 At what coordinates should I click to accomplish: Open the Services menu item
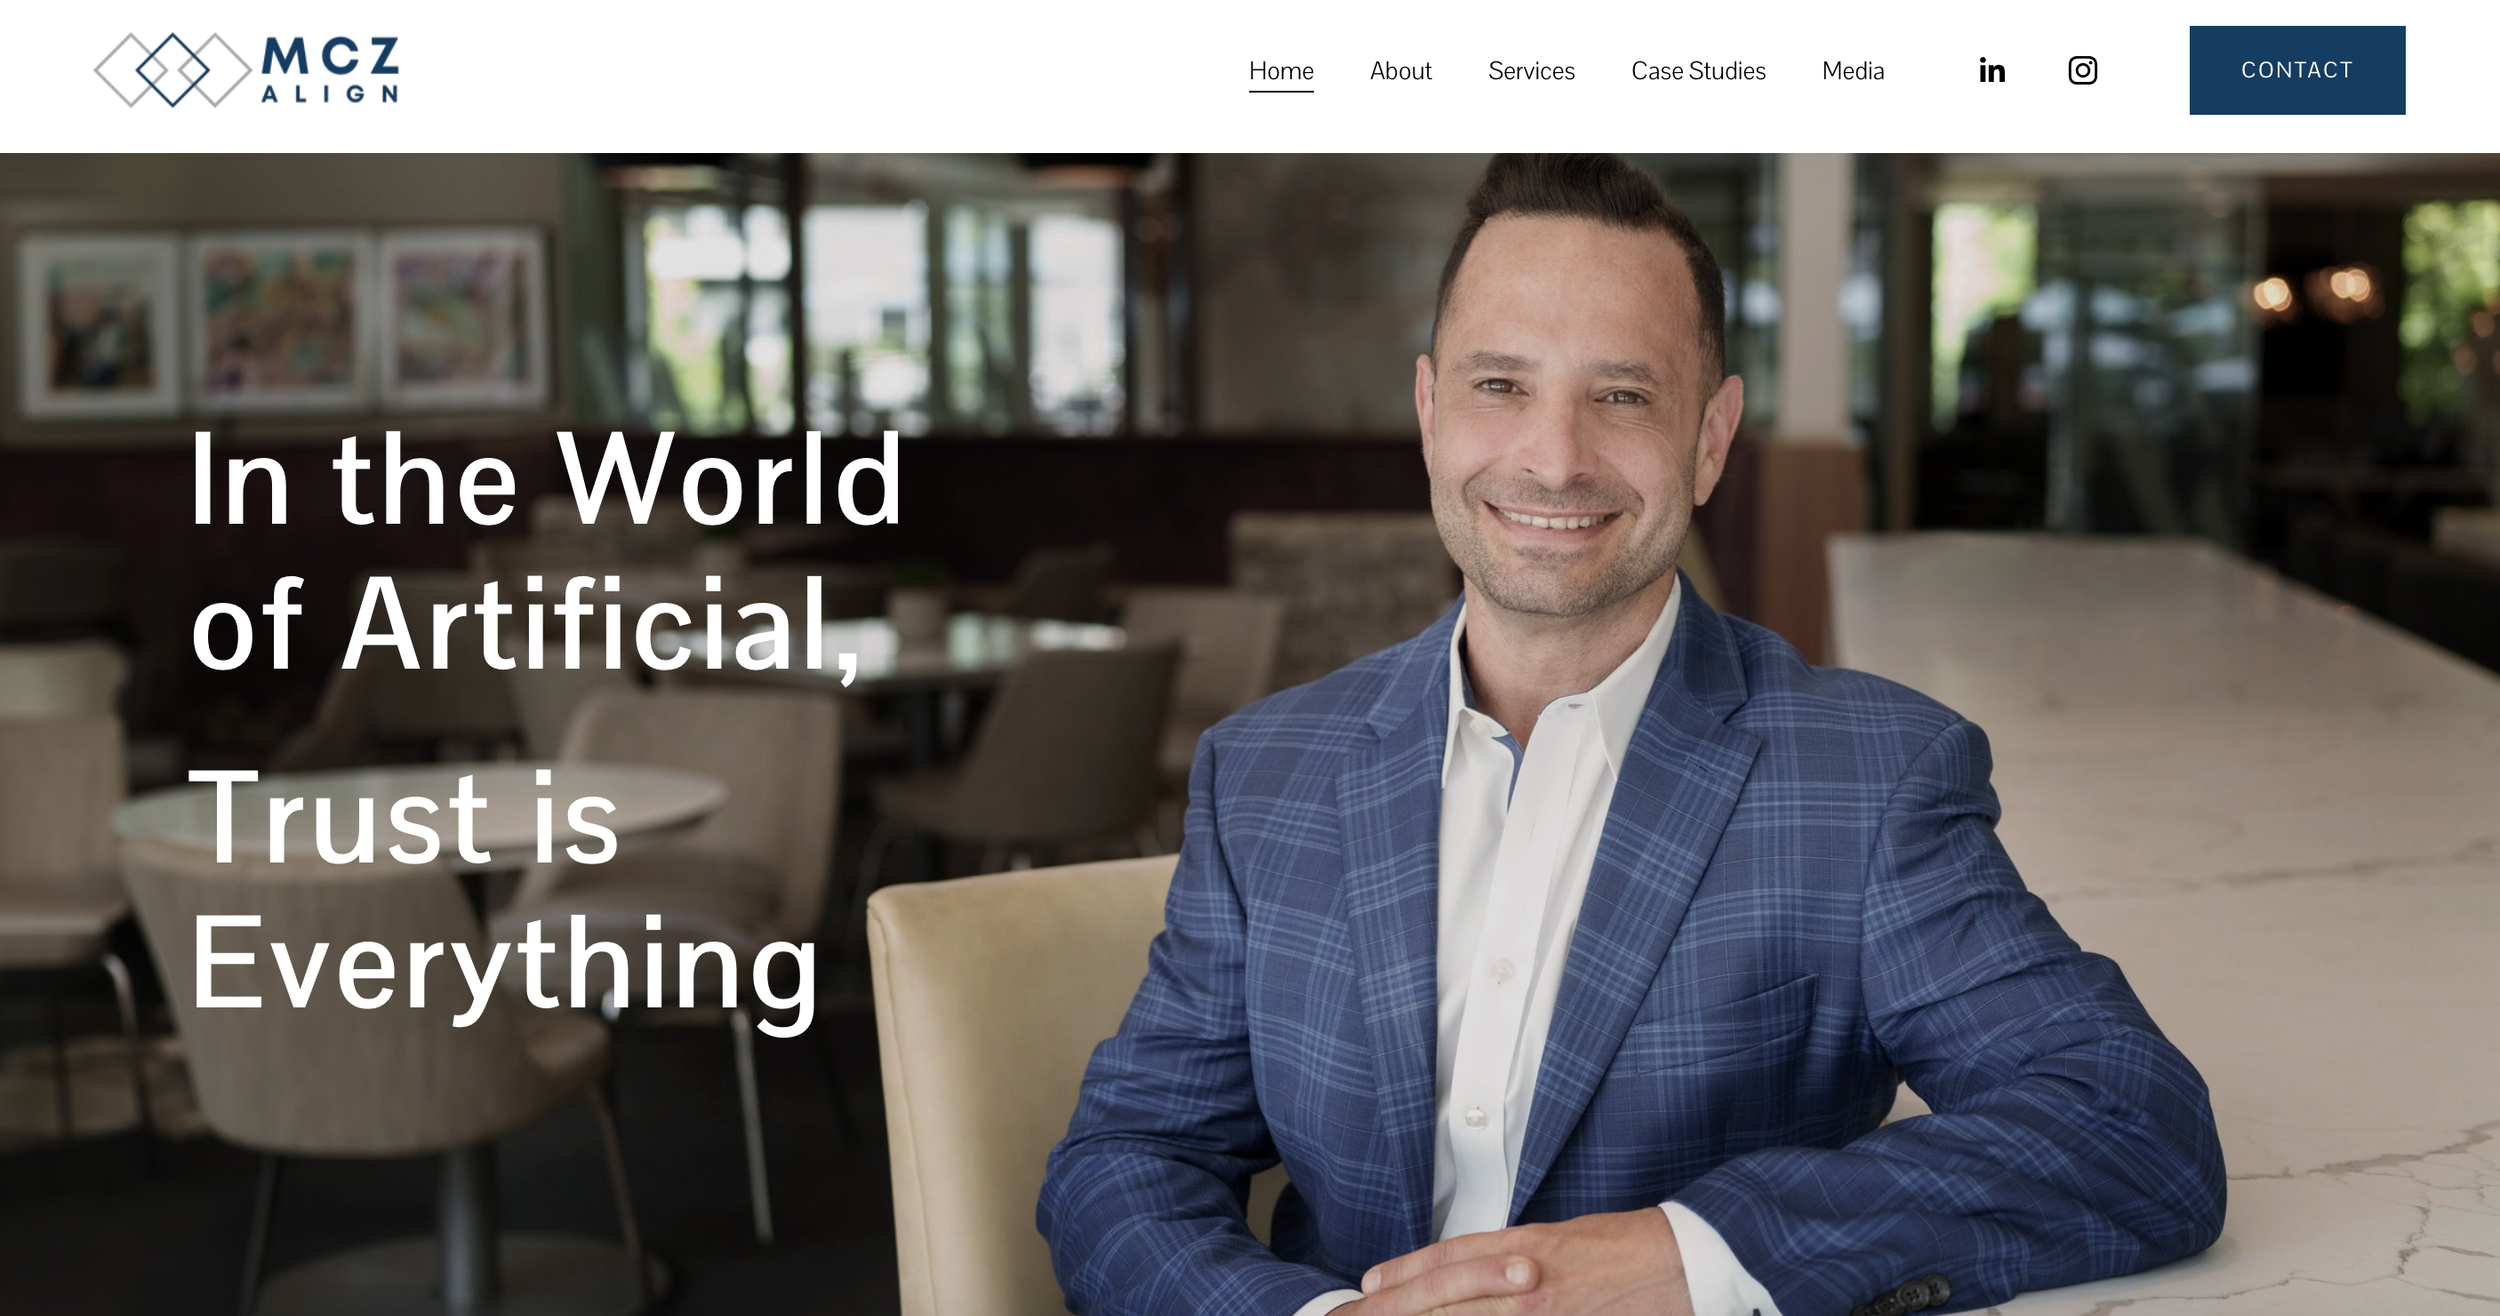pos(1531,71)
